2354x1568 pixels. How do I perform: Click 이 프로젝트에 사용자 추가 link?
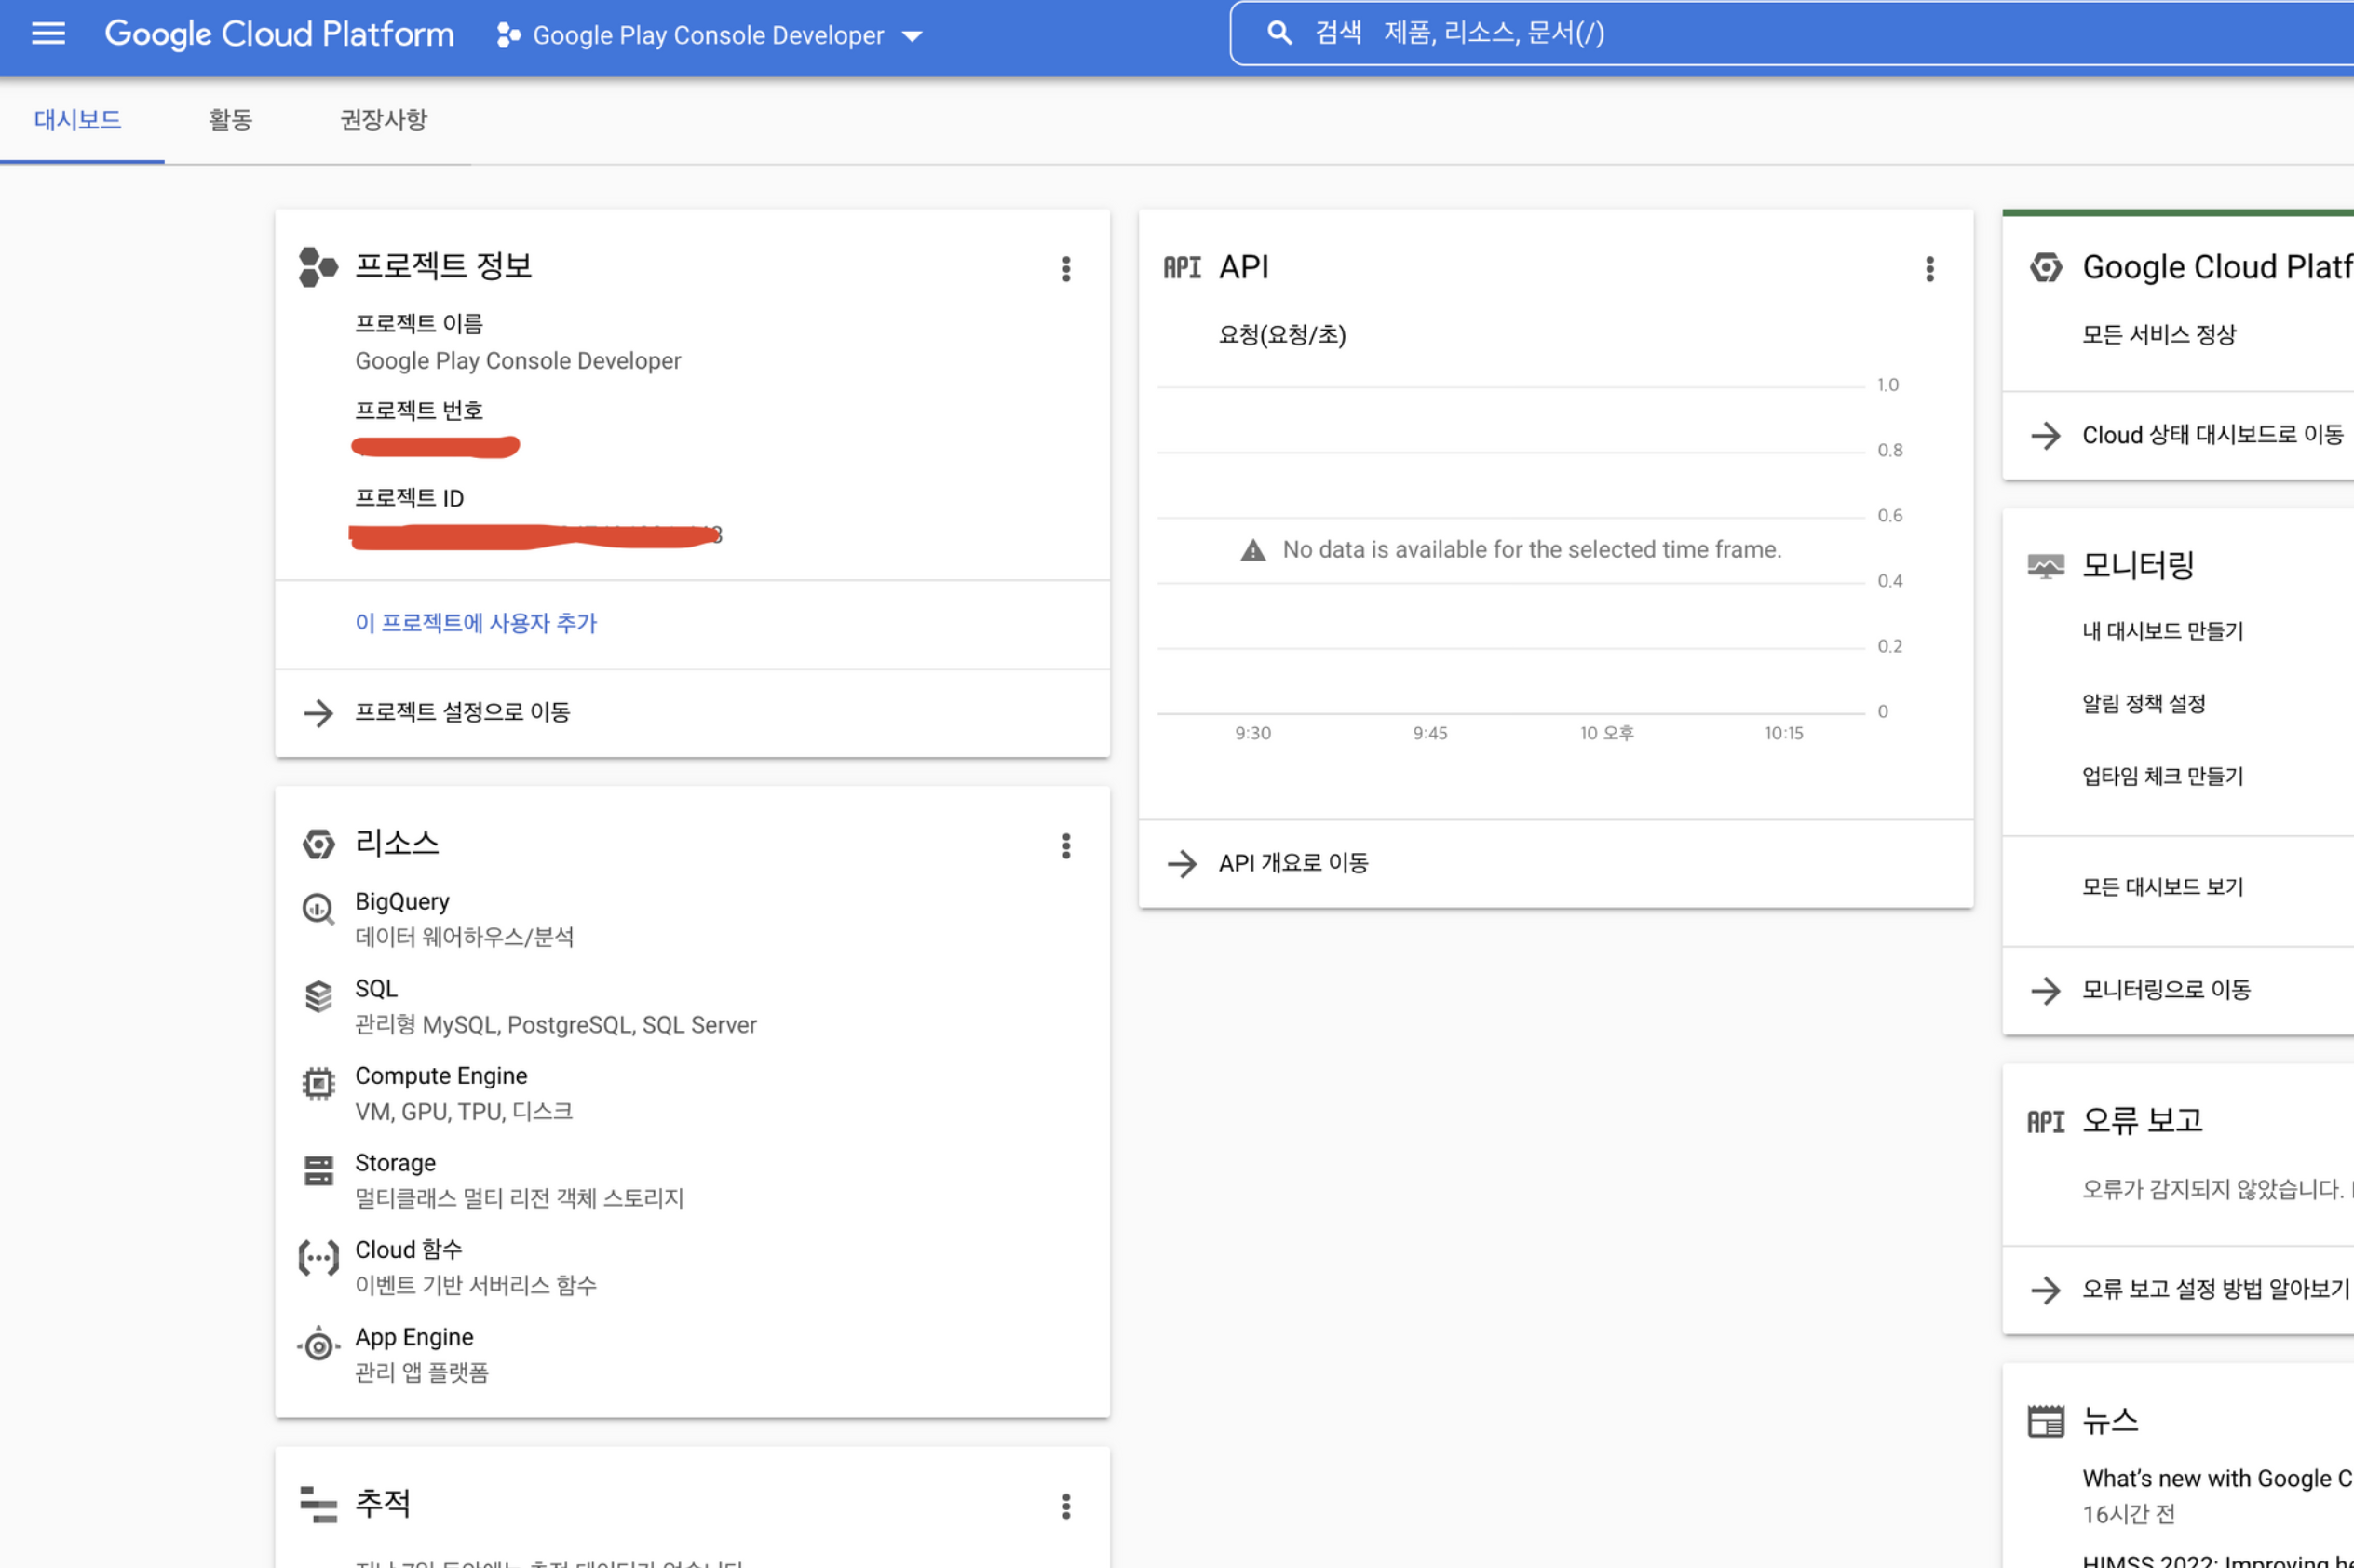[476, 623]
